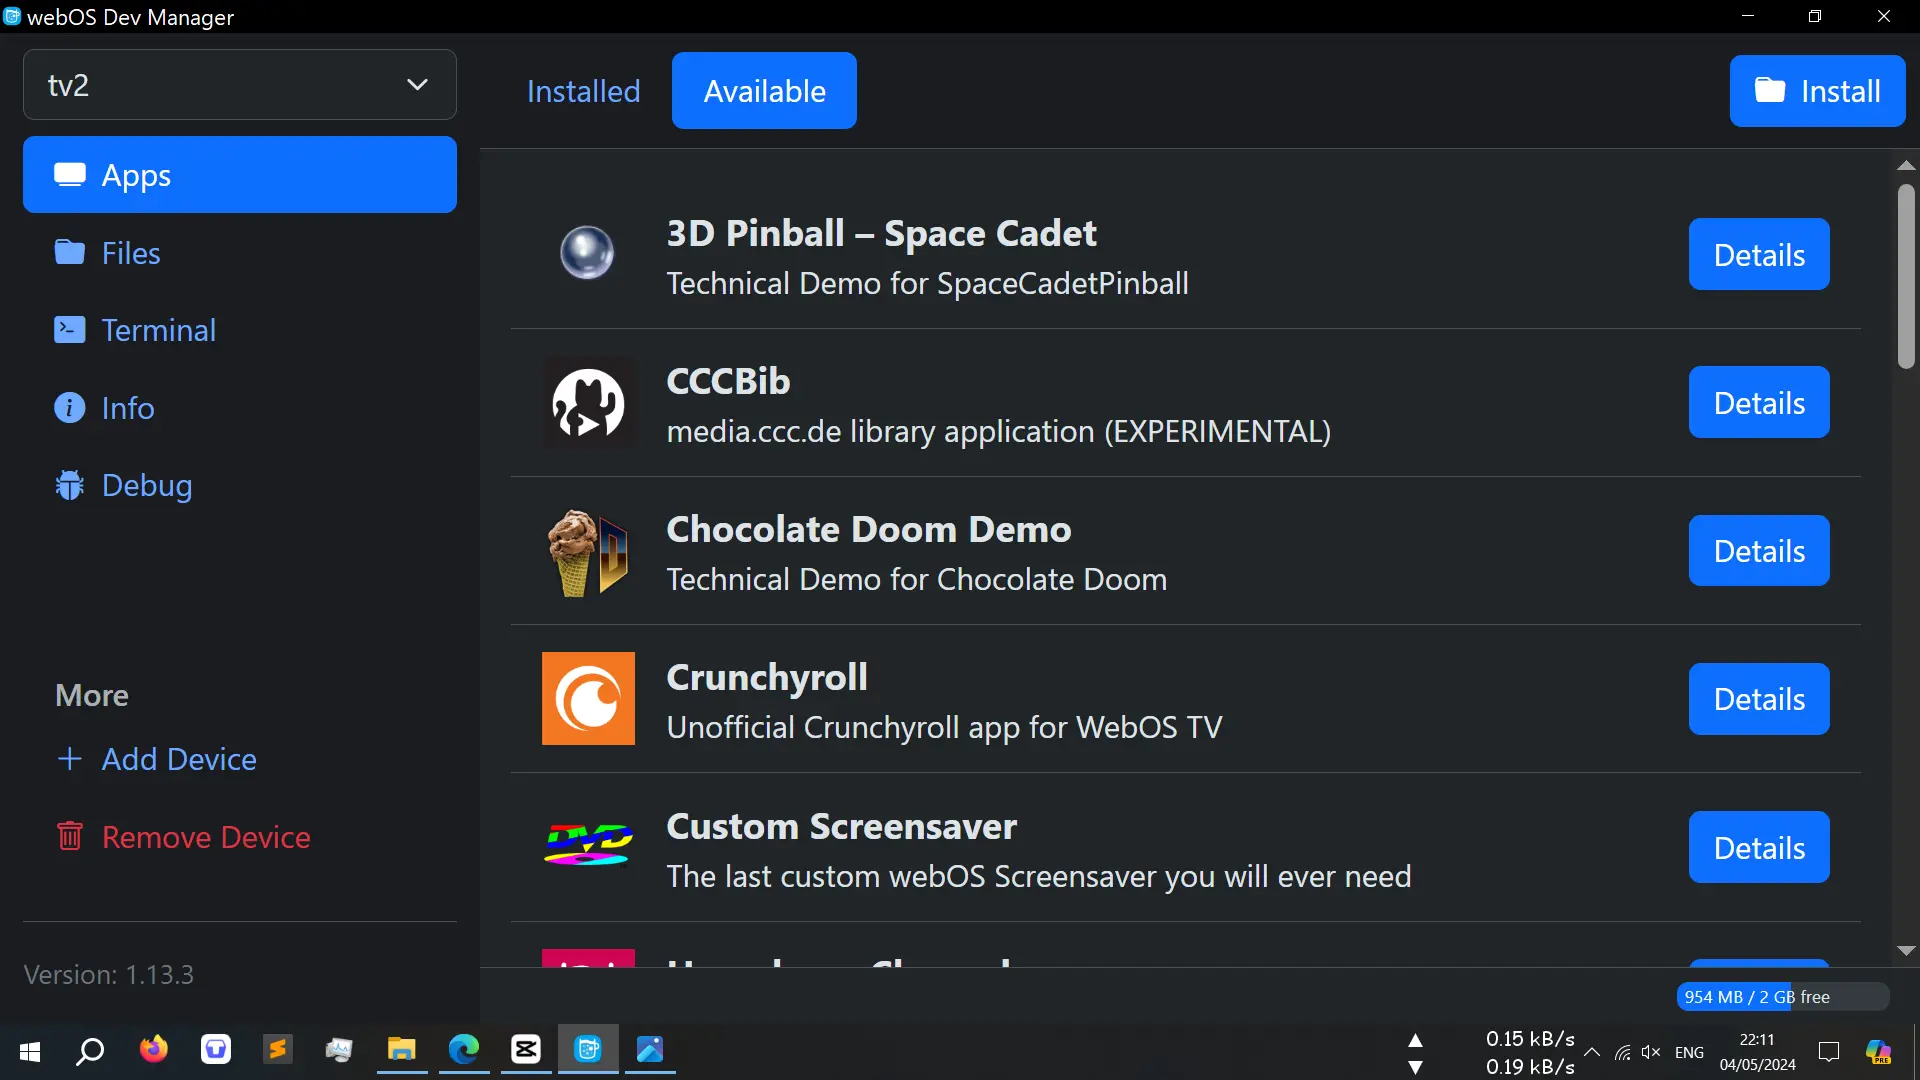Click the scrollbar down arrow

1906,951
